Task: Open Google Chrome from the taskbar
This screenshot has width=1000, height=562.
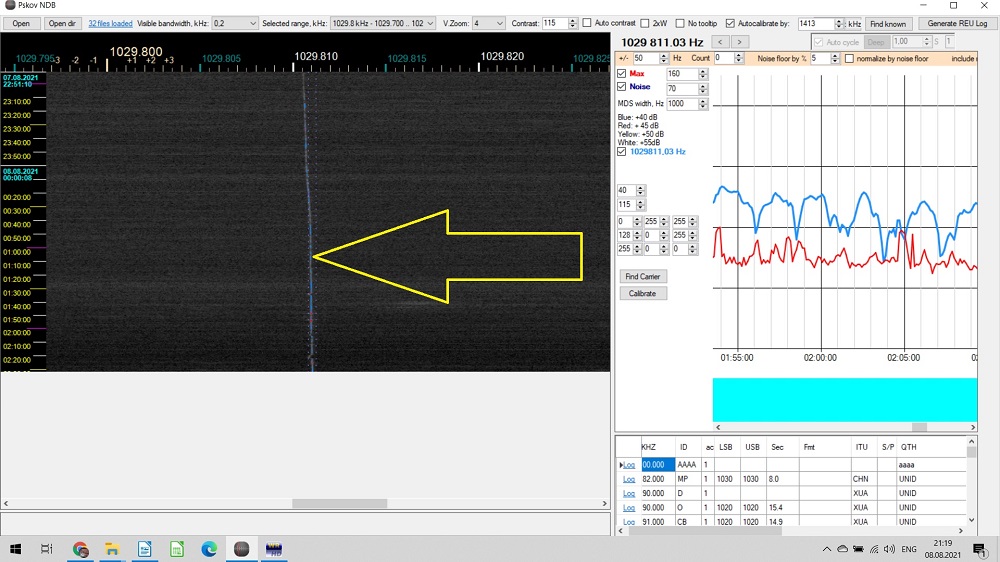Action: [80, 549]
